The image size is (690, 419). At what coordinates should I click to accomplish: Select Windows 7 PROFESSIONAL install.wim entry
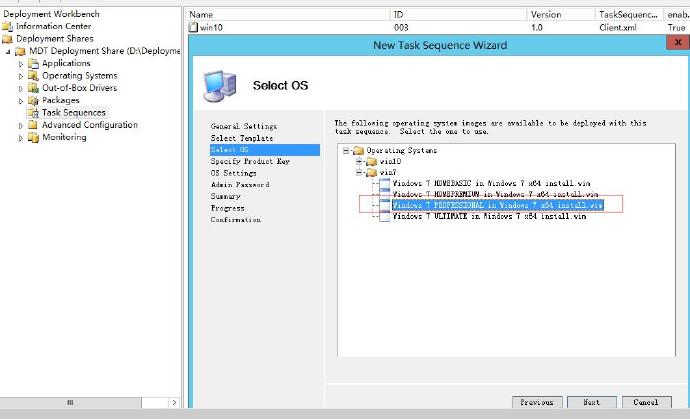tap(497, 205)
